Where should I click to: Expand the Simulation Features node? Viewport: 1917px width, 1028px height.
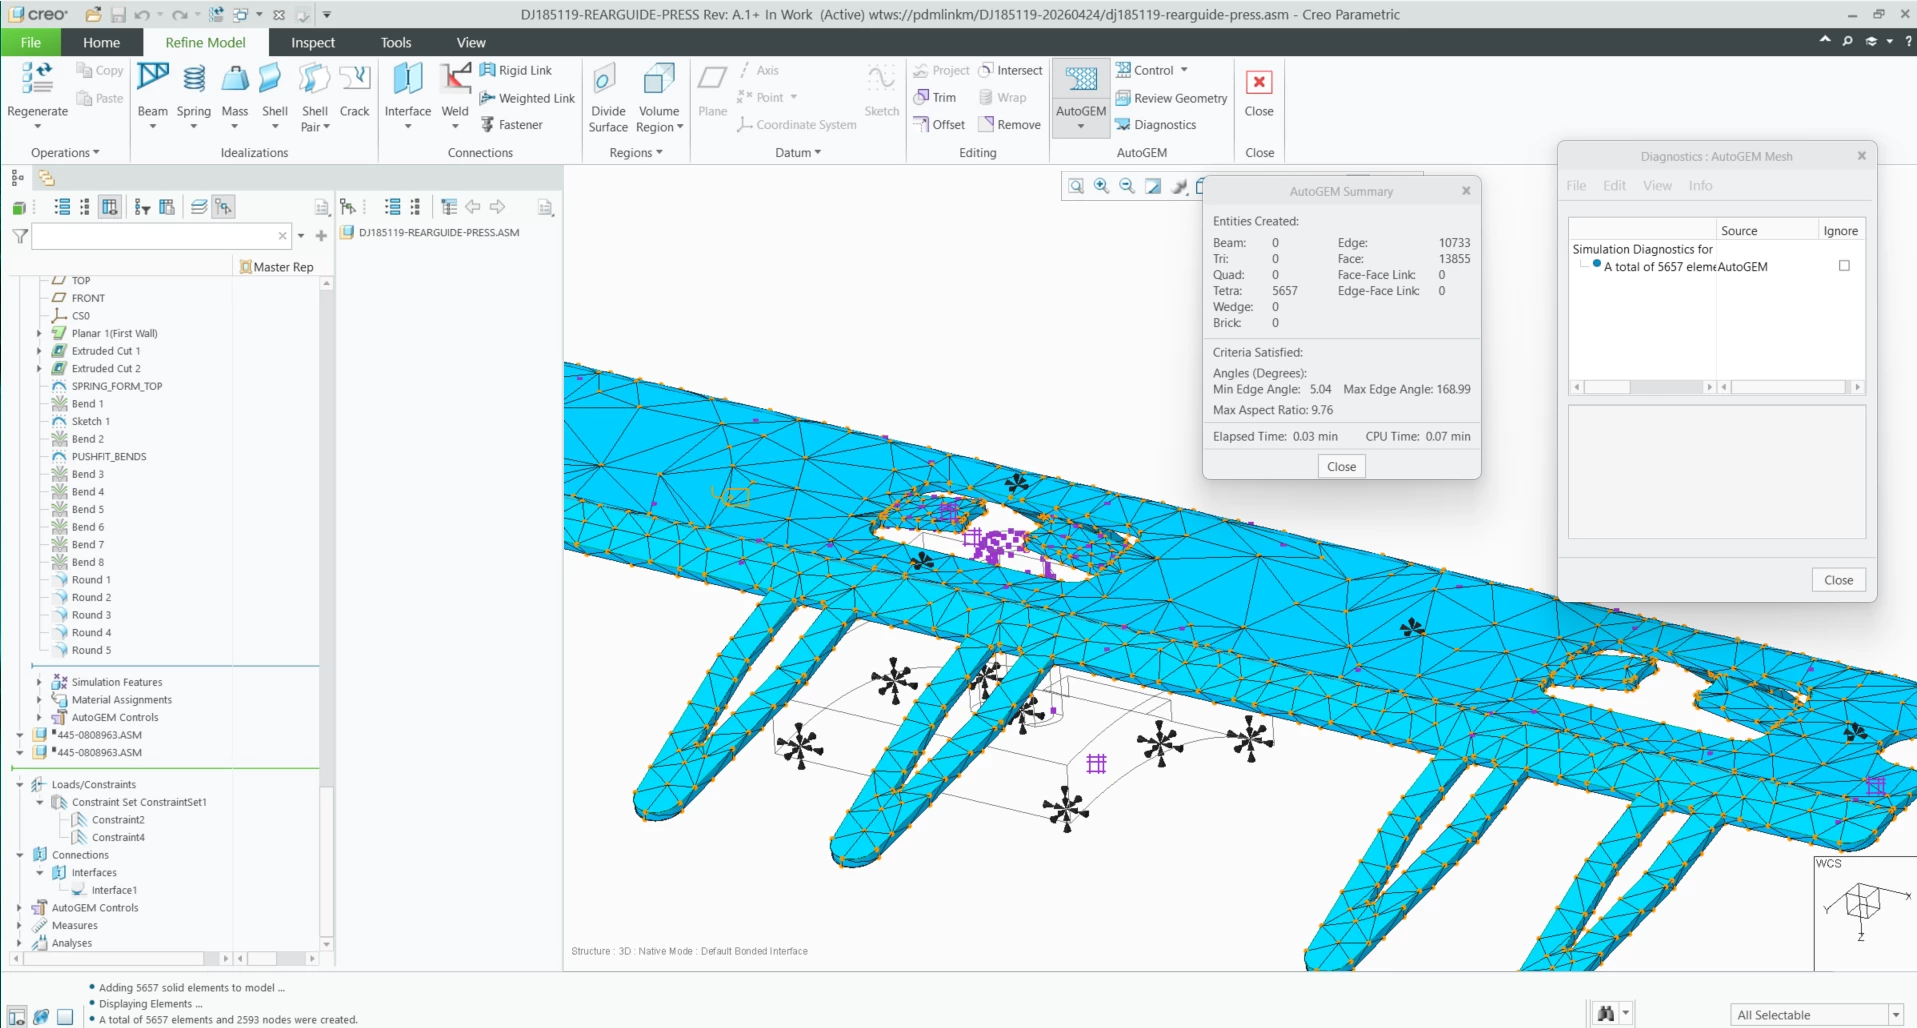click(39, 682)
